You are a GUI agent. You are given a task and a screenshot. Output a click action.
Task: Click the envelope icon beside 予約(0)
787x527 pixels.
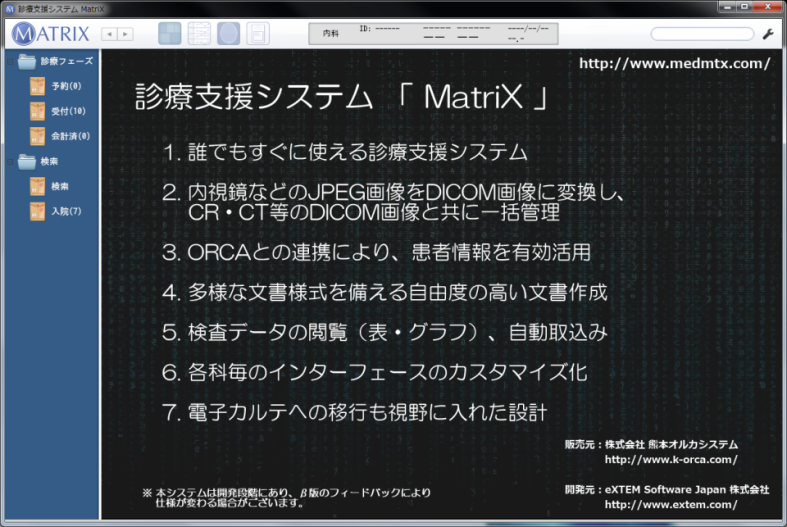pyautogui.click(x=38, y=86)
